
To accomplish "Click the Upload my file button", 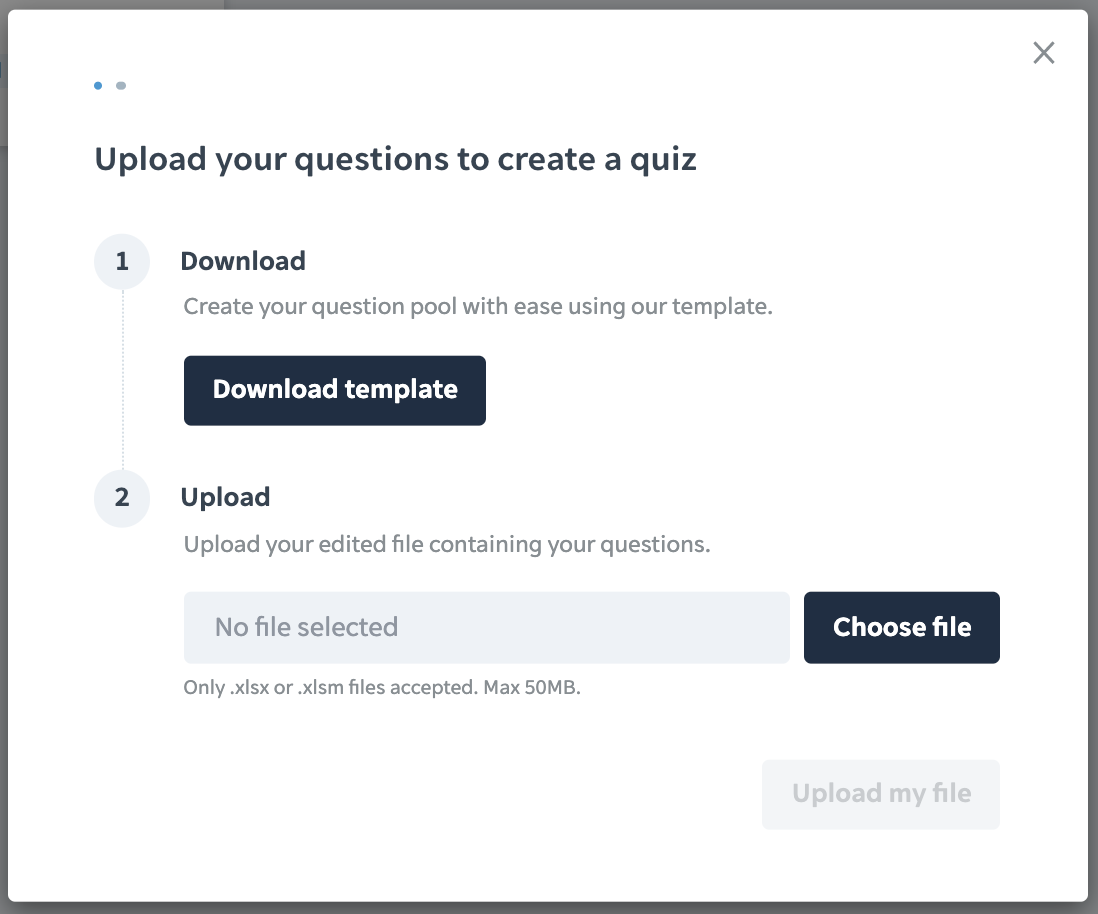I will pyautogui.click(x=880, y=793).
